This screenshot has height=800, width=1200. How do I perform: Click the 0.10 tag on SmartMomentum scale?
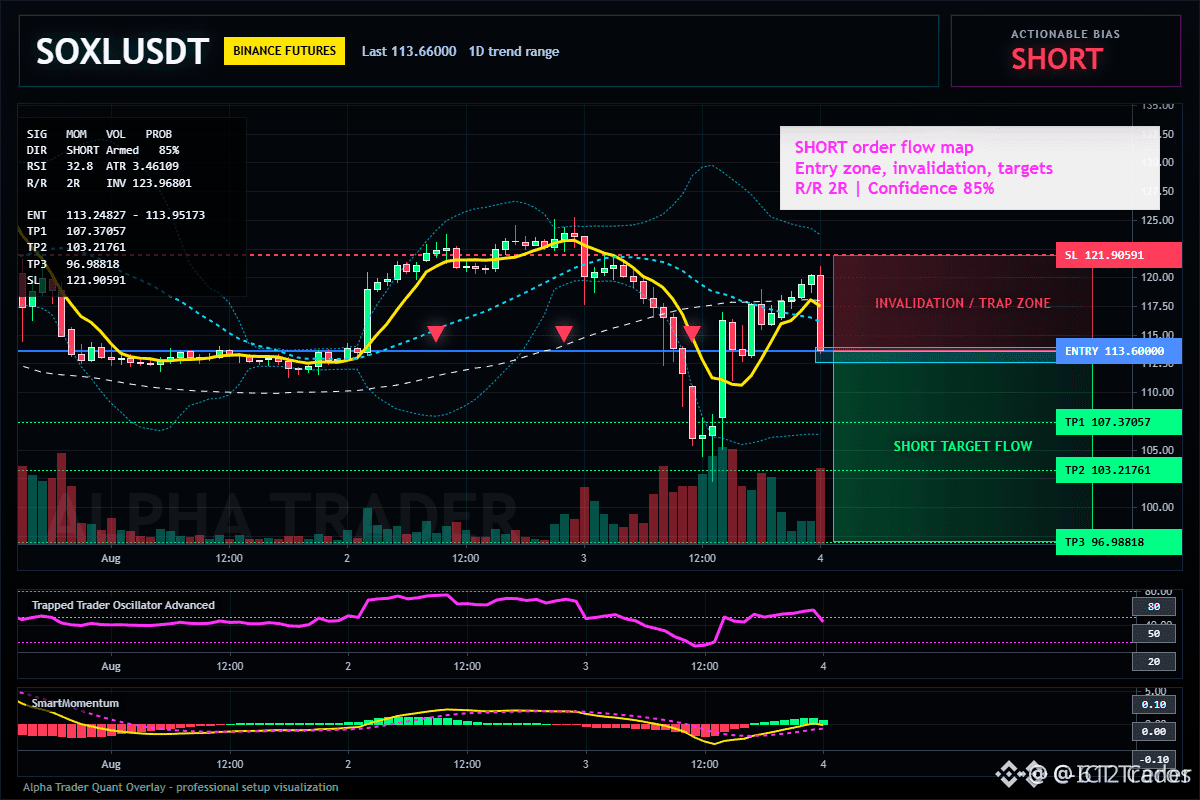[x=1153, y=704]
